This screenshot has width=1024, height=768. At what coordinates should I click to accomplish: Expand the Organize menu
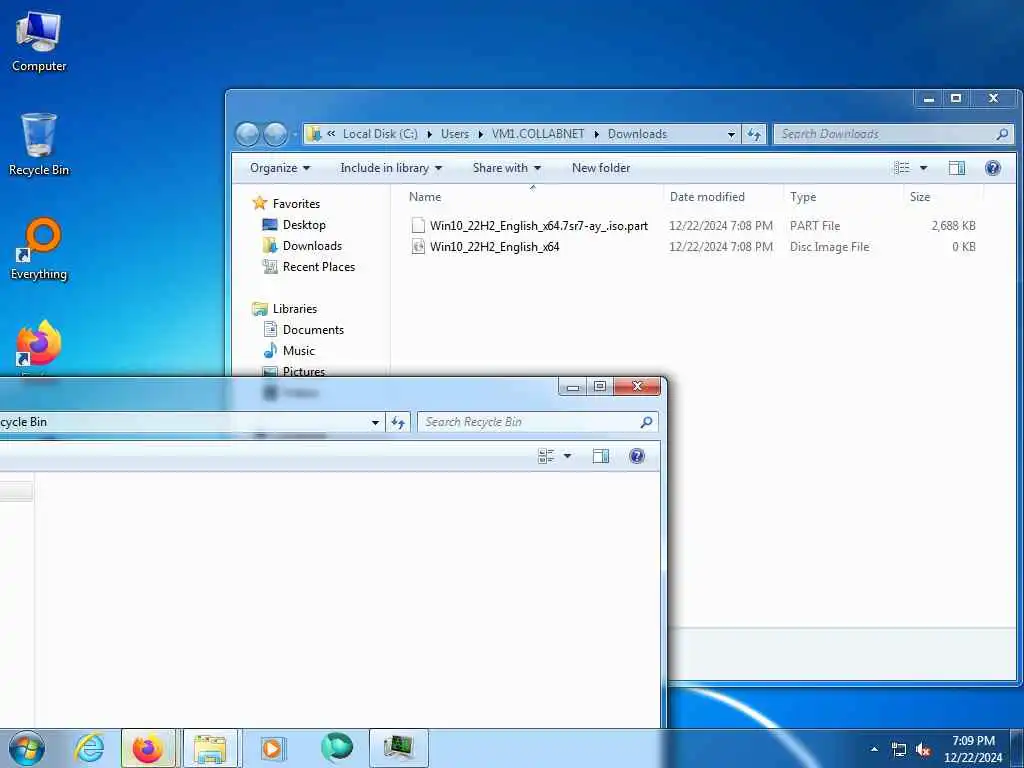(280, 168)
